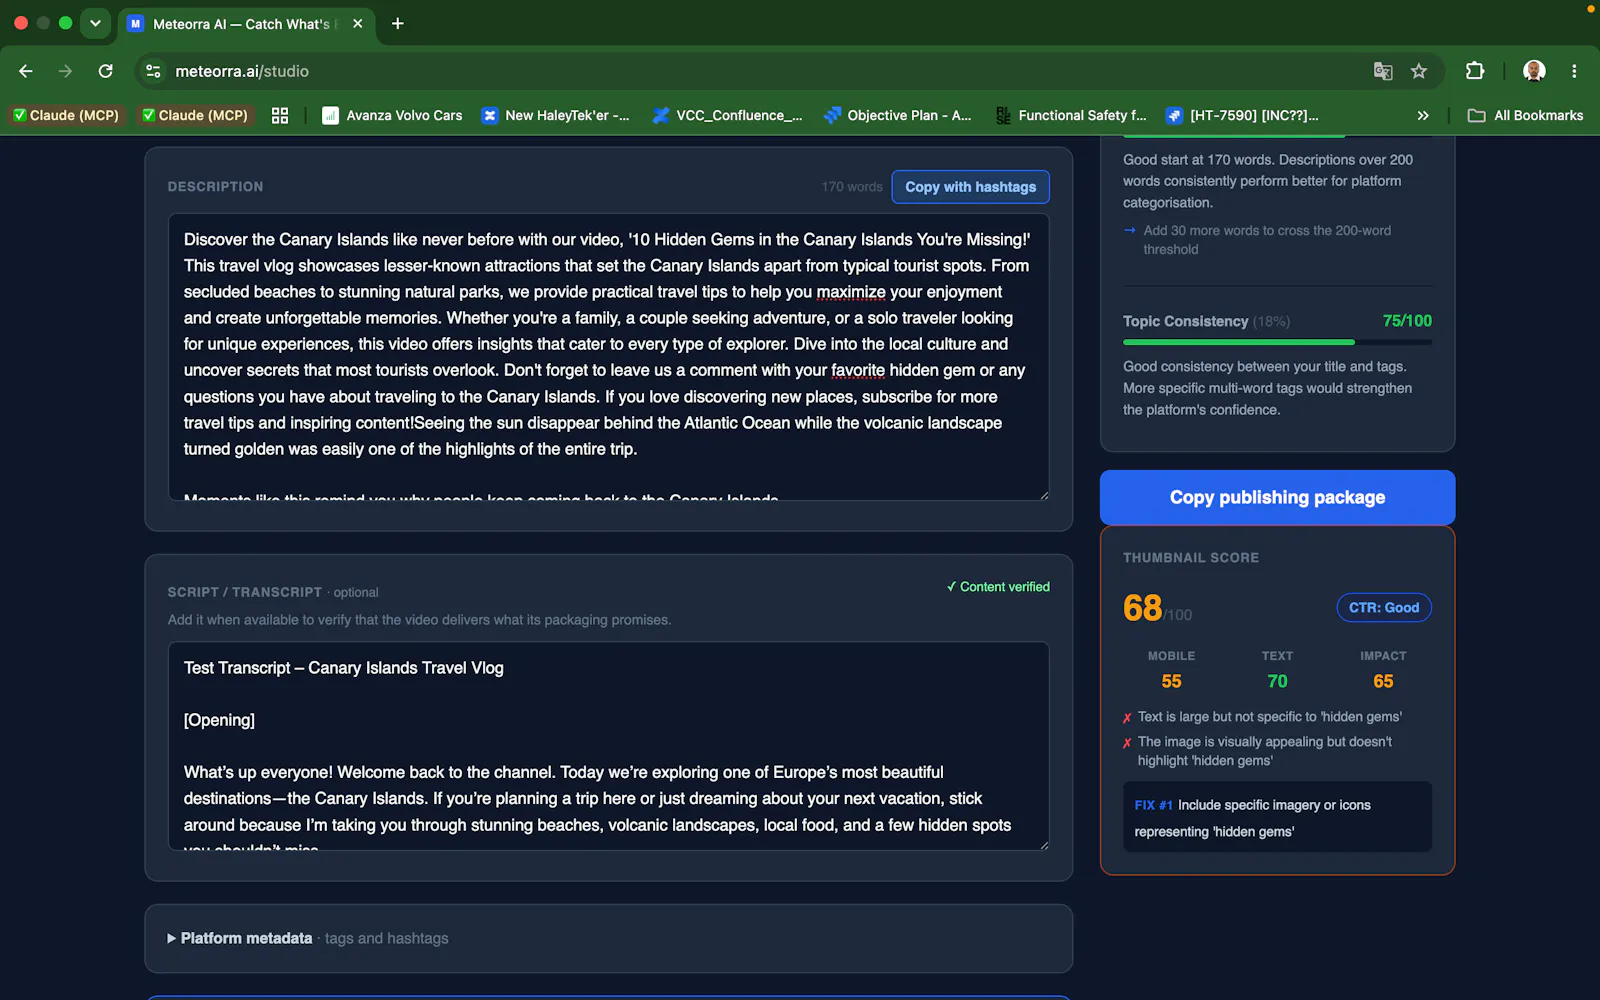Open the apps grid bookmark icon
The width and height of the screenshot is (1600, 1000).
point(280,115)
